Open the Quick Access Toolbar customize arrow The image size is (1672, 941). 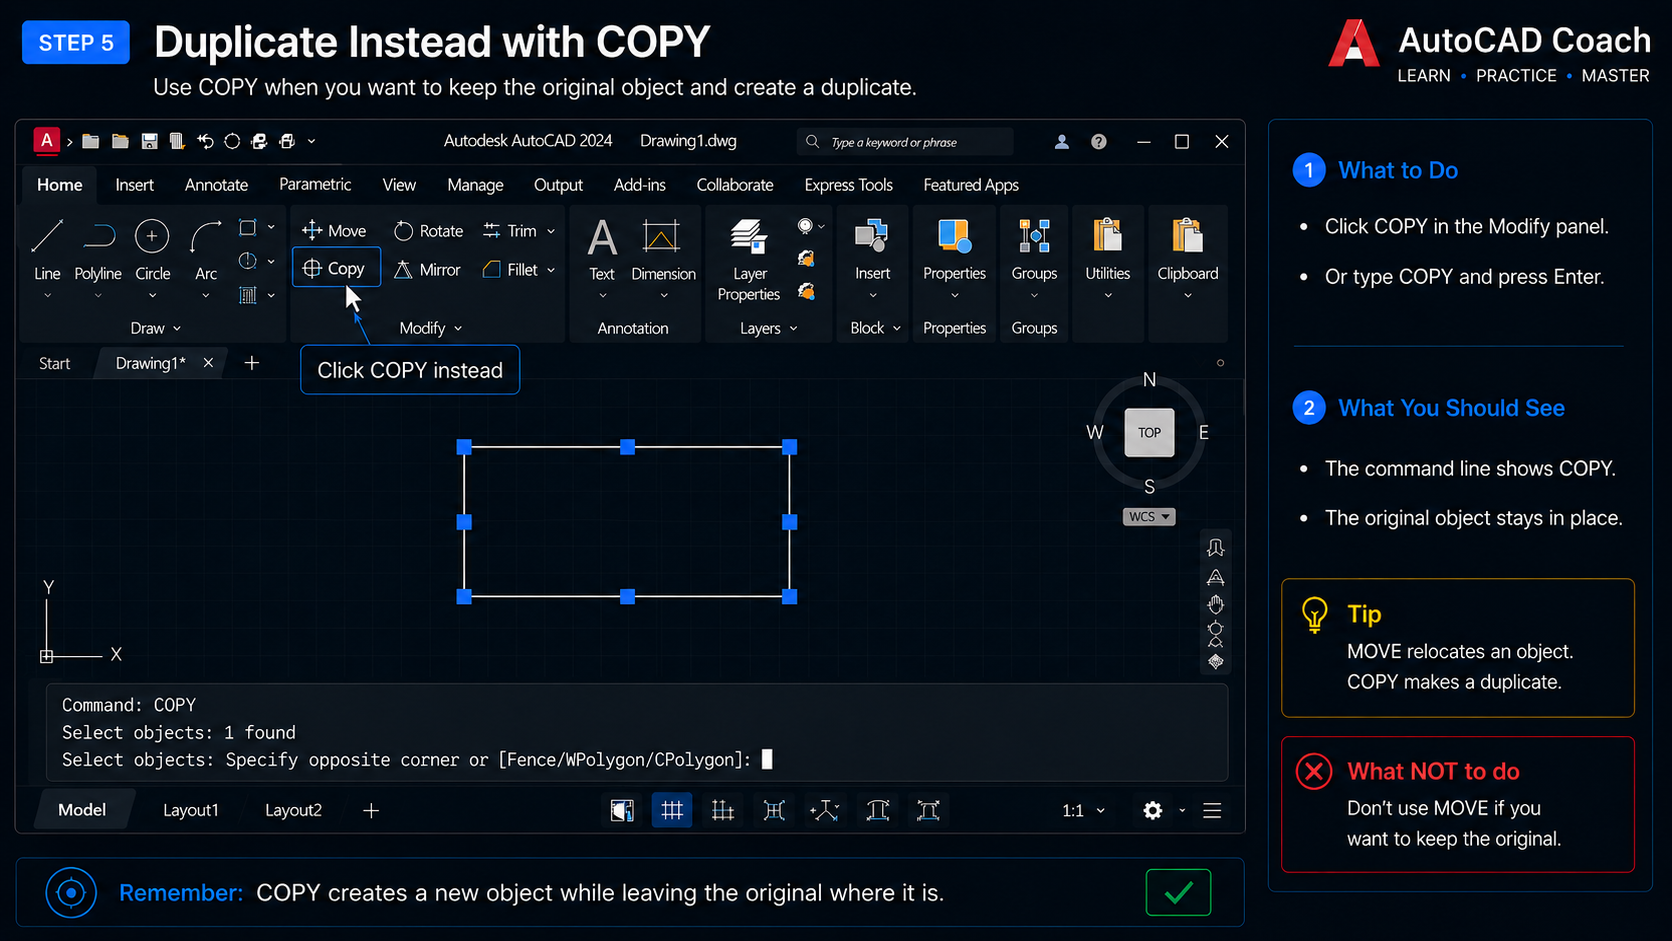click(x=311, y=141)
